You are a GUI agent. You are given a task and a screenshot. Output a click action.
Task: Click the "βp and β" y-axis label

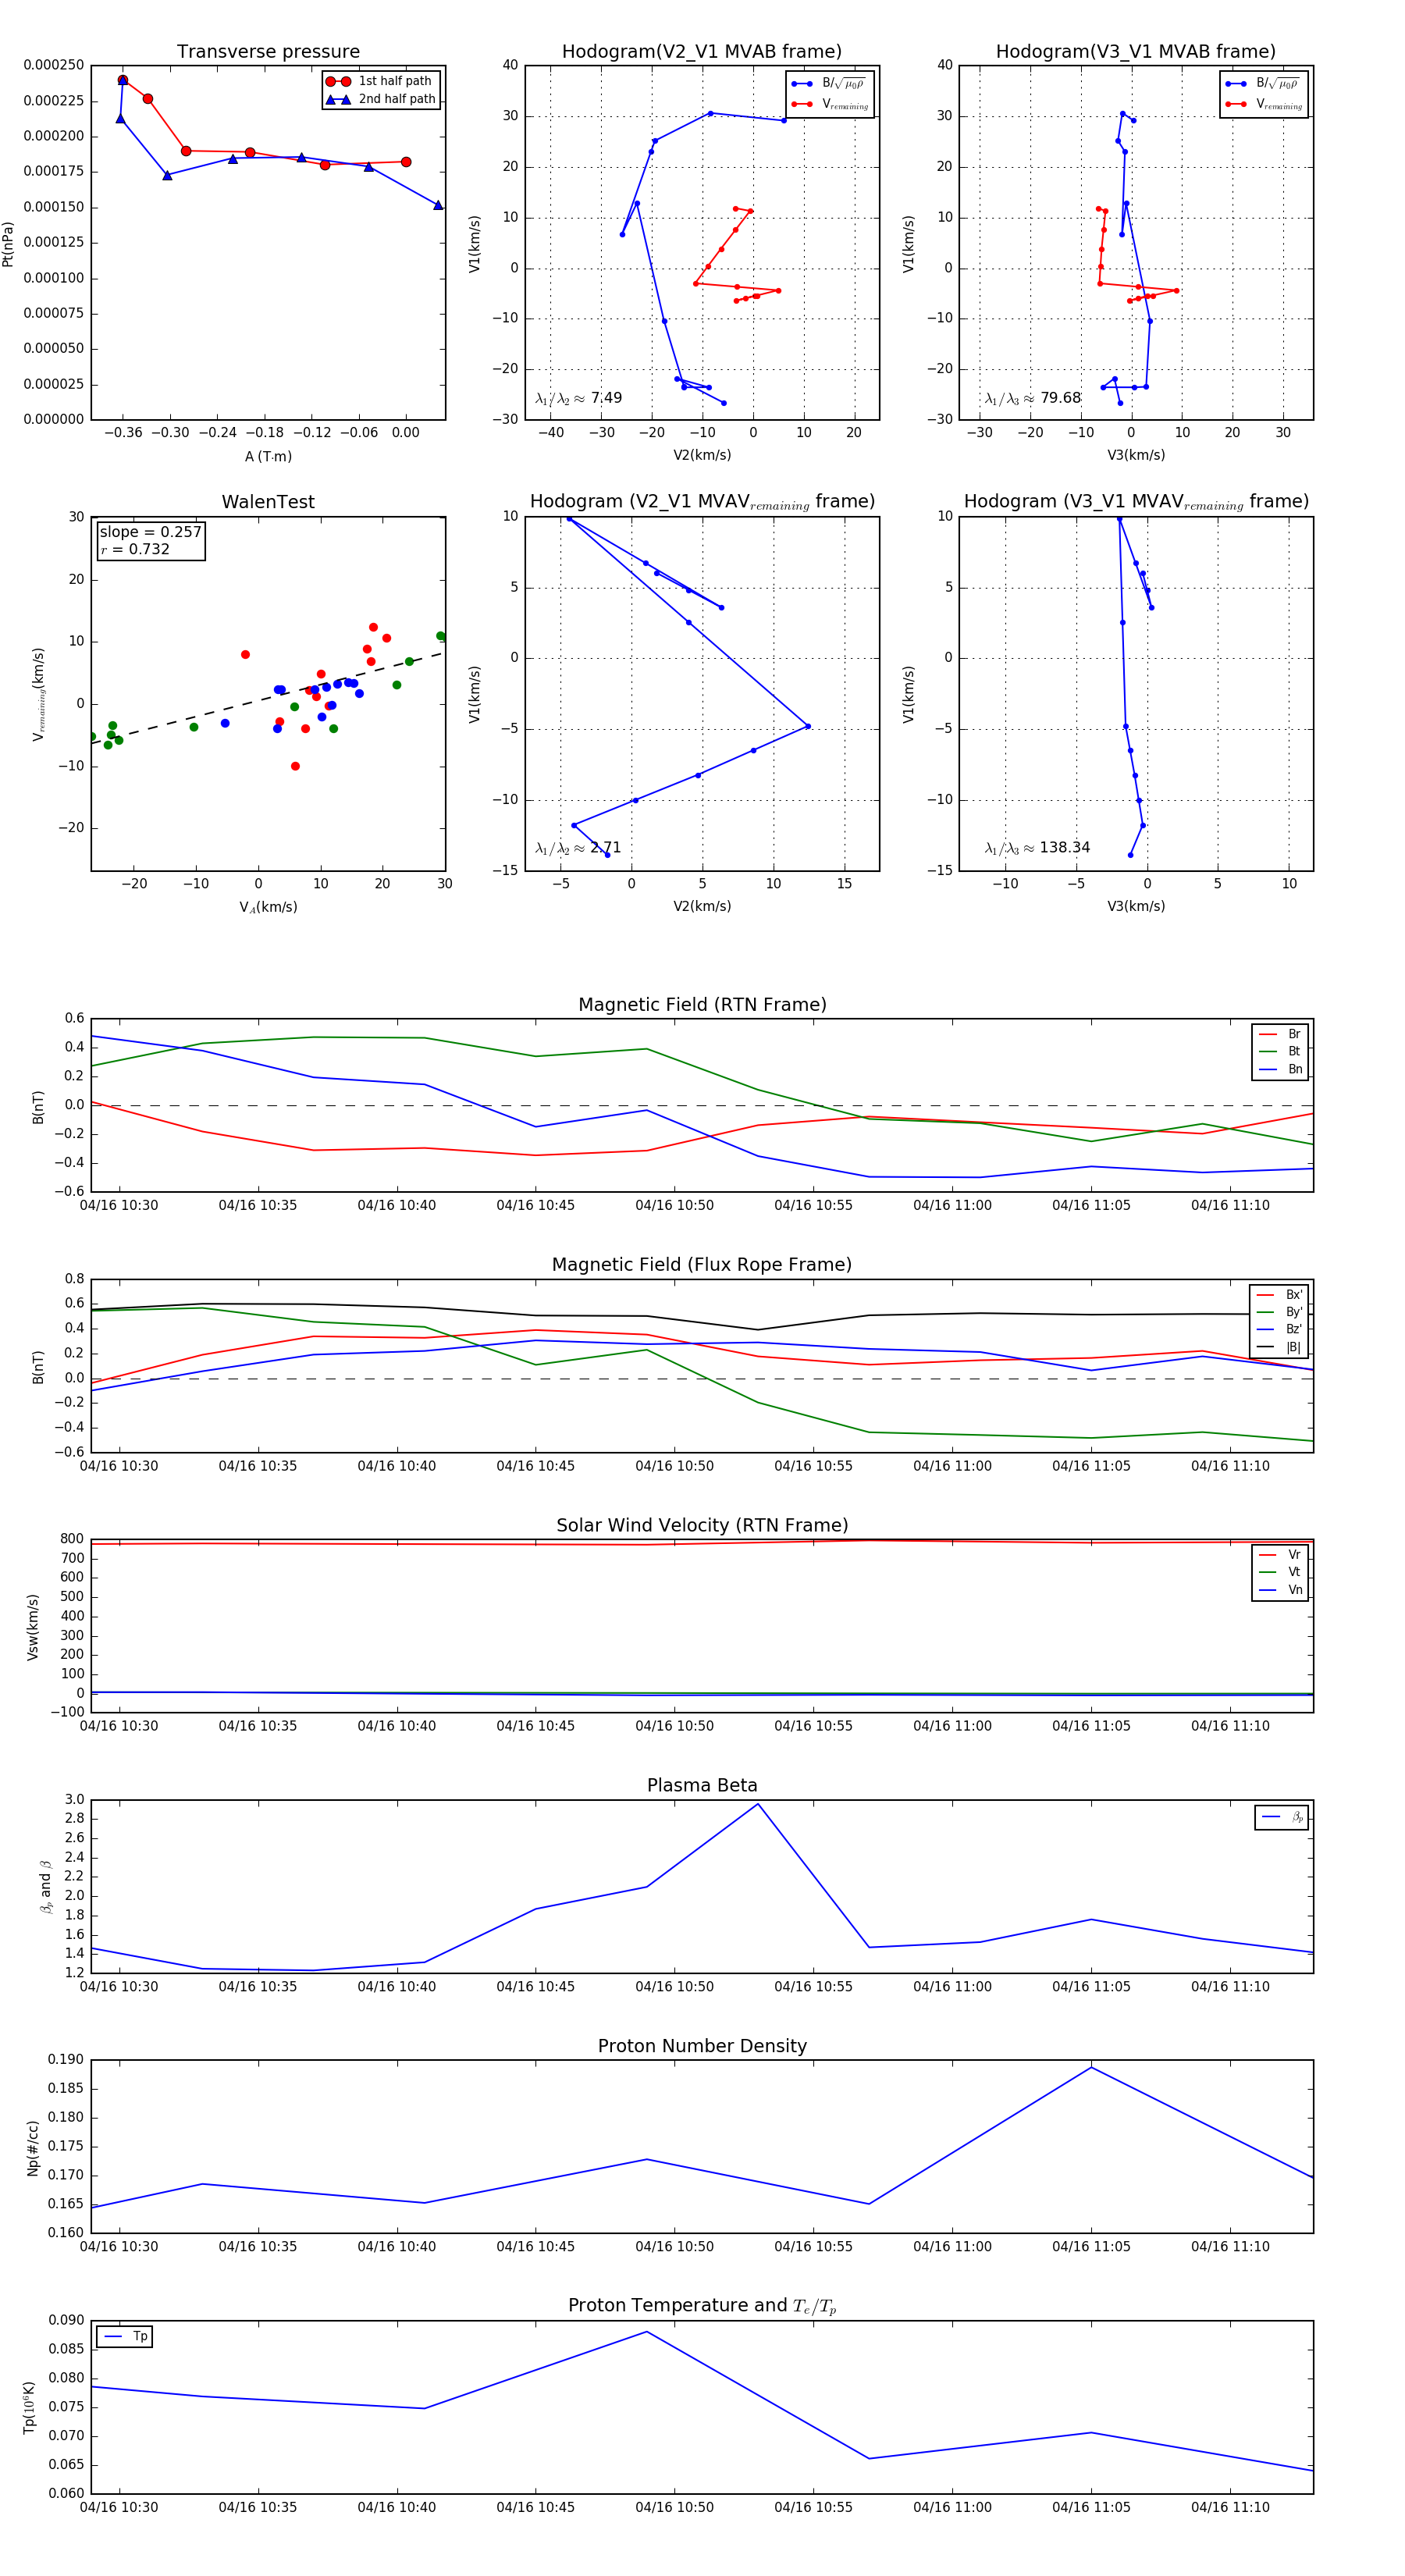tap(46, 1888)
